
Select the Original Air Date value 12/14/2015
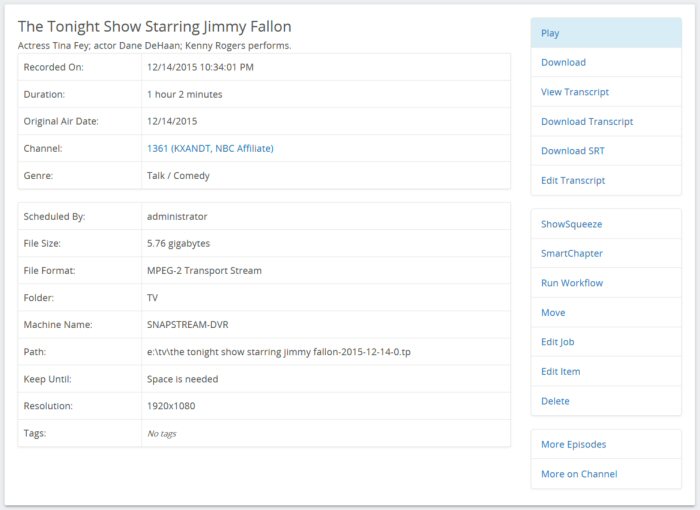click(x=172, y=121)
